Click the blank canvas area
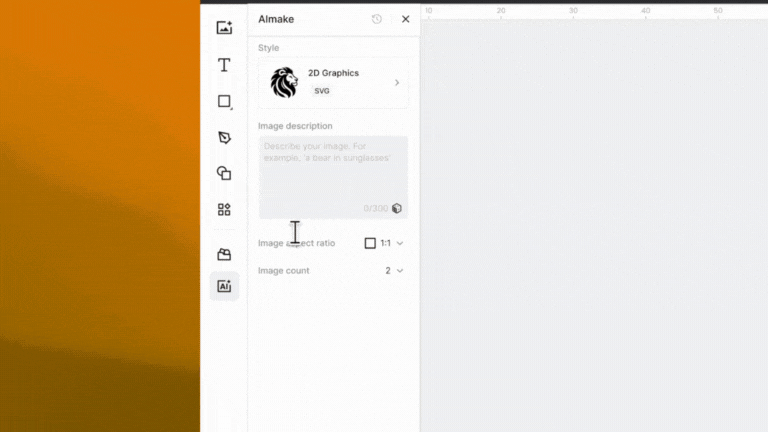Image resolution: width=768 pixels, height=432 pixels. [x=594, y=220]
